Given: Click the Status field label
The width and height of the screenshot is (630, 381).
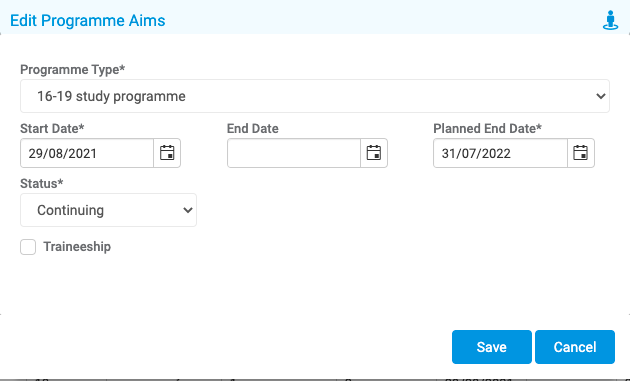Looking at the screenshot, I should (42, 184).
